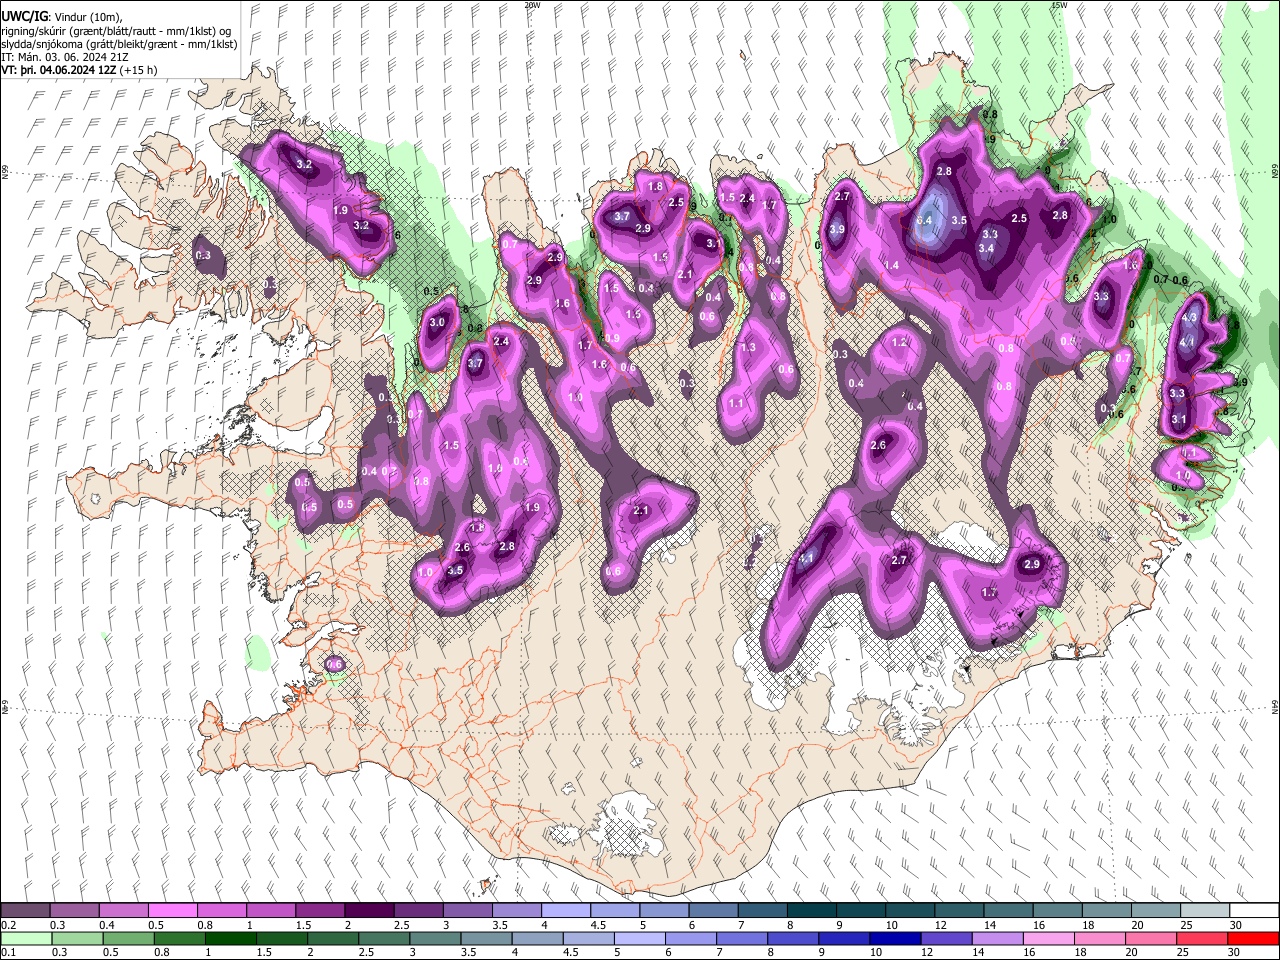Click the '30' label under the rain scale
This screenshot has width=1280, height=960.
click(x=1235, y=953)
